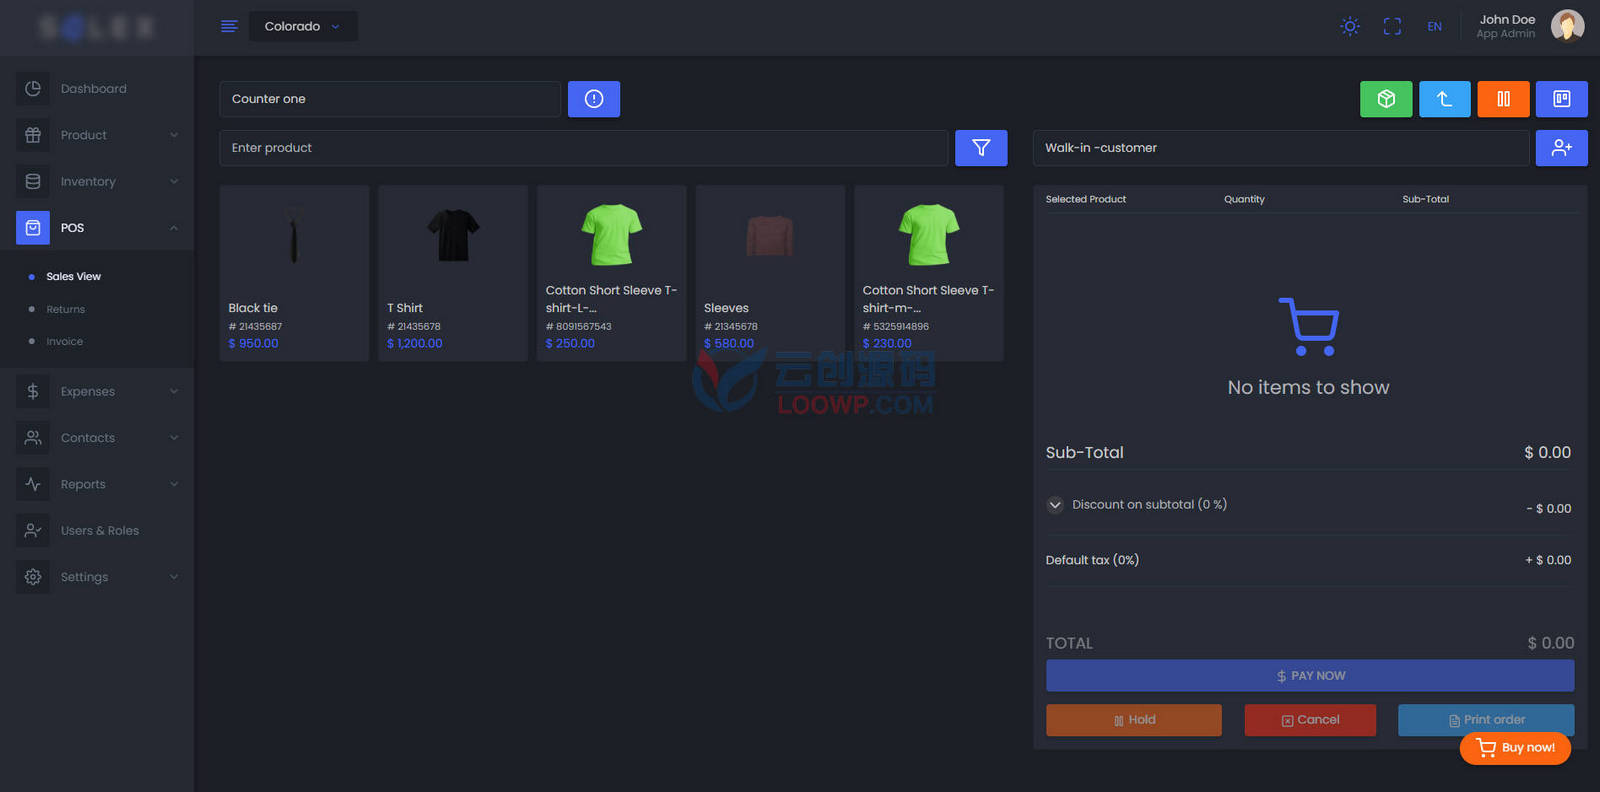Open John Doe profile avatar
The height and width of the screenshot is (792, 1600).
point(1567,26)
